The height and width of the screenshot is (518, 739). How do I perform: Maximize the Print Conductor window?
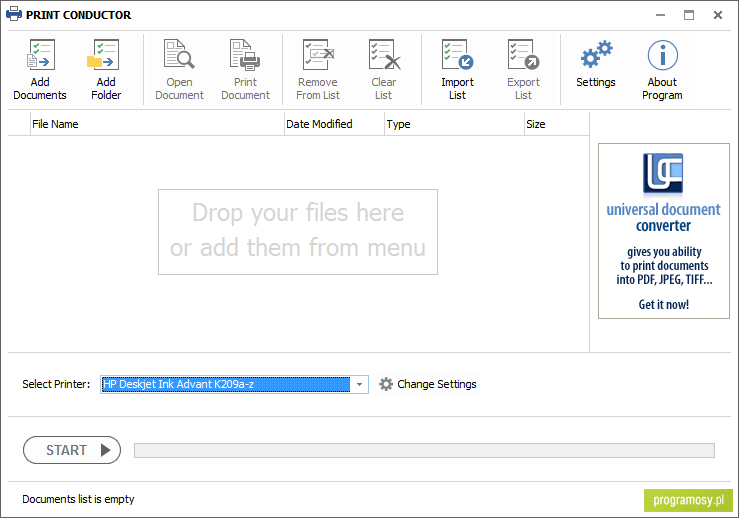point(689,15)
